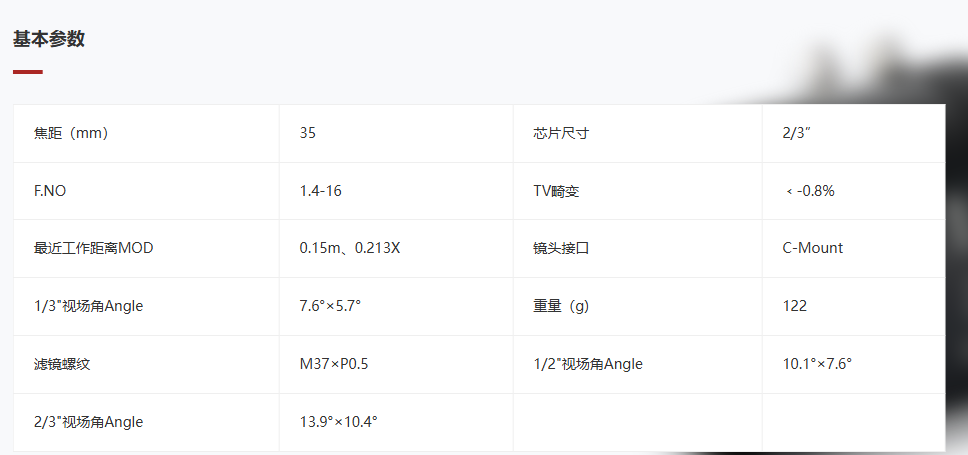Click the 2/3"视场角Angle label
The image size is (968, 455).
88,422
